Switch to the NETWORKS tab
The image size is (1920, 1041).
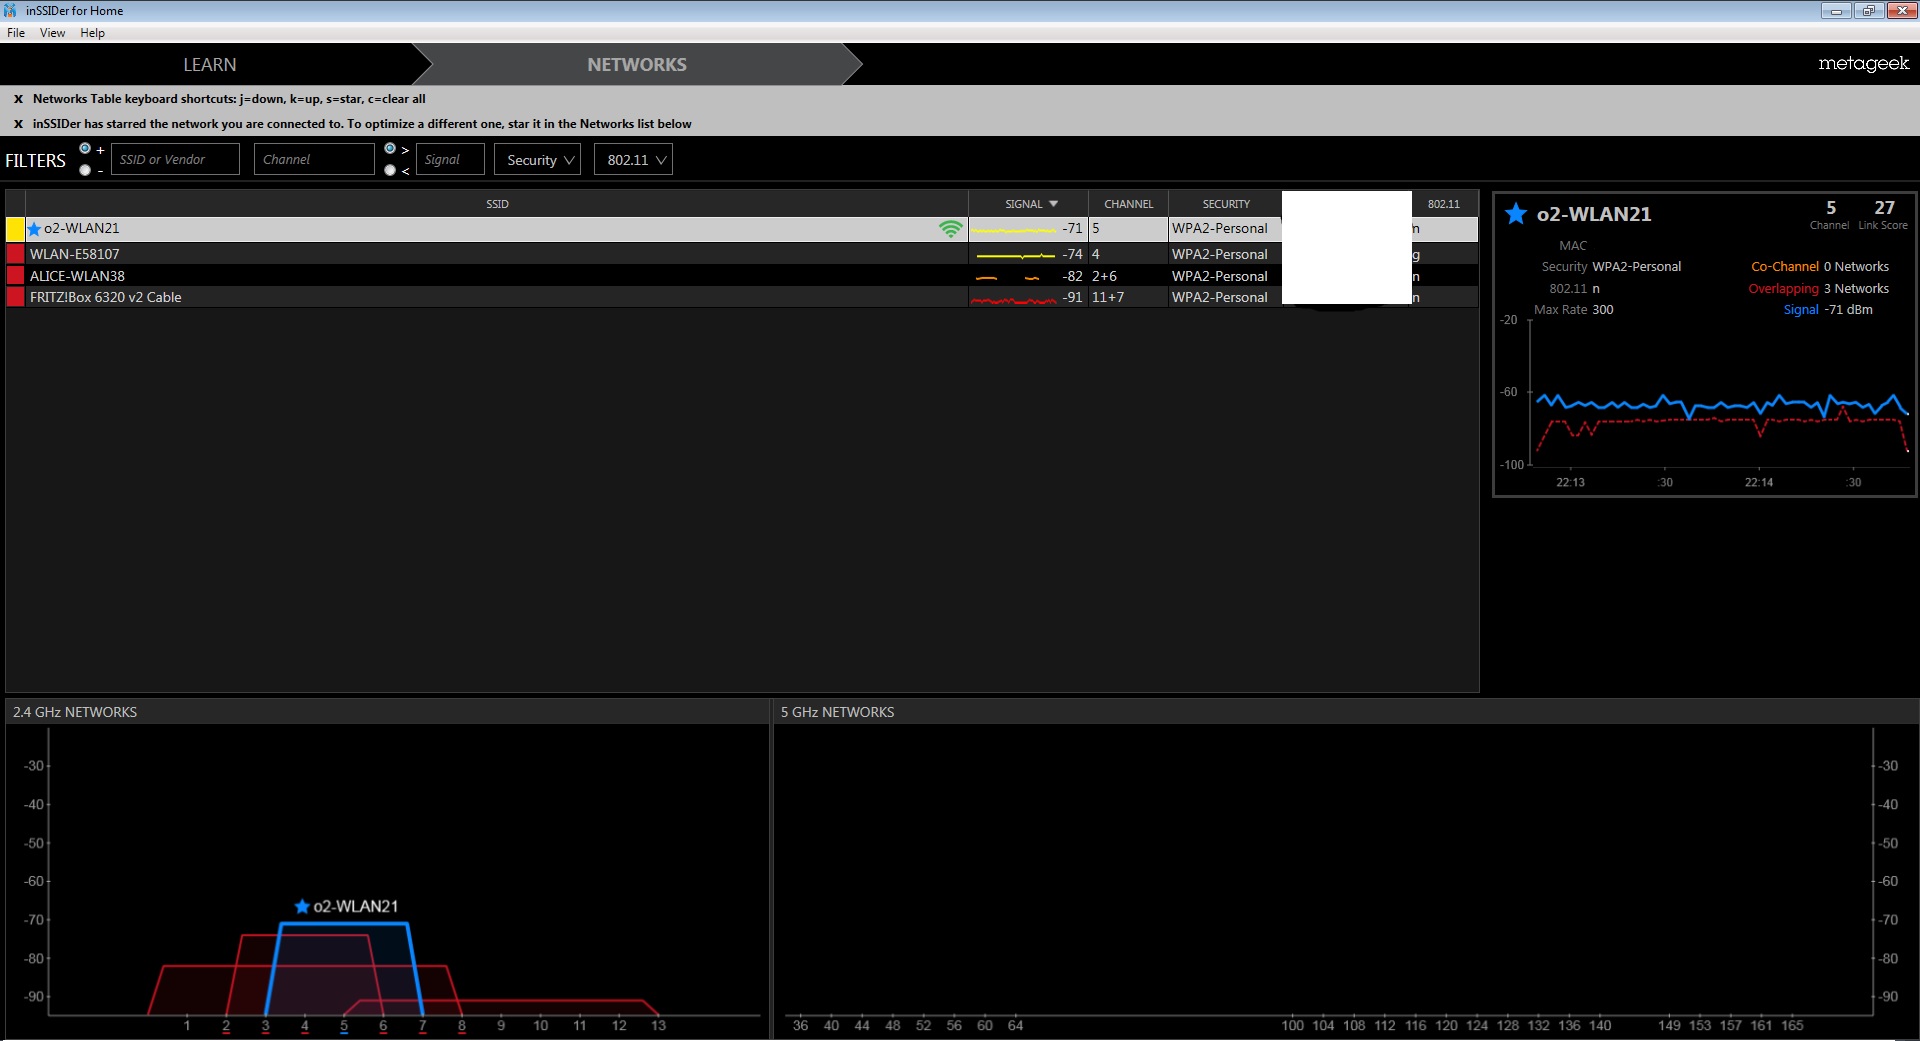pyautogui.click(x=637, y=64)
